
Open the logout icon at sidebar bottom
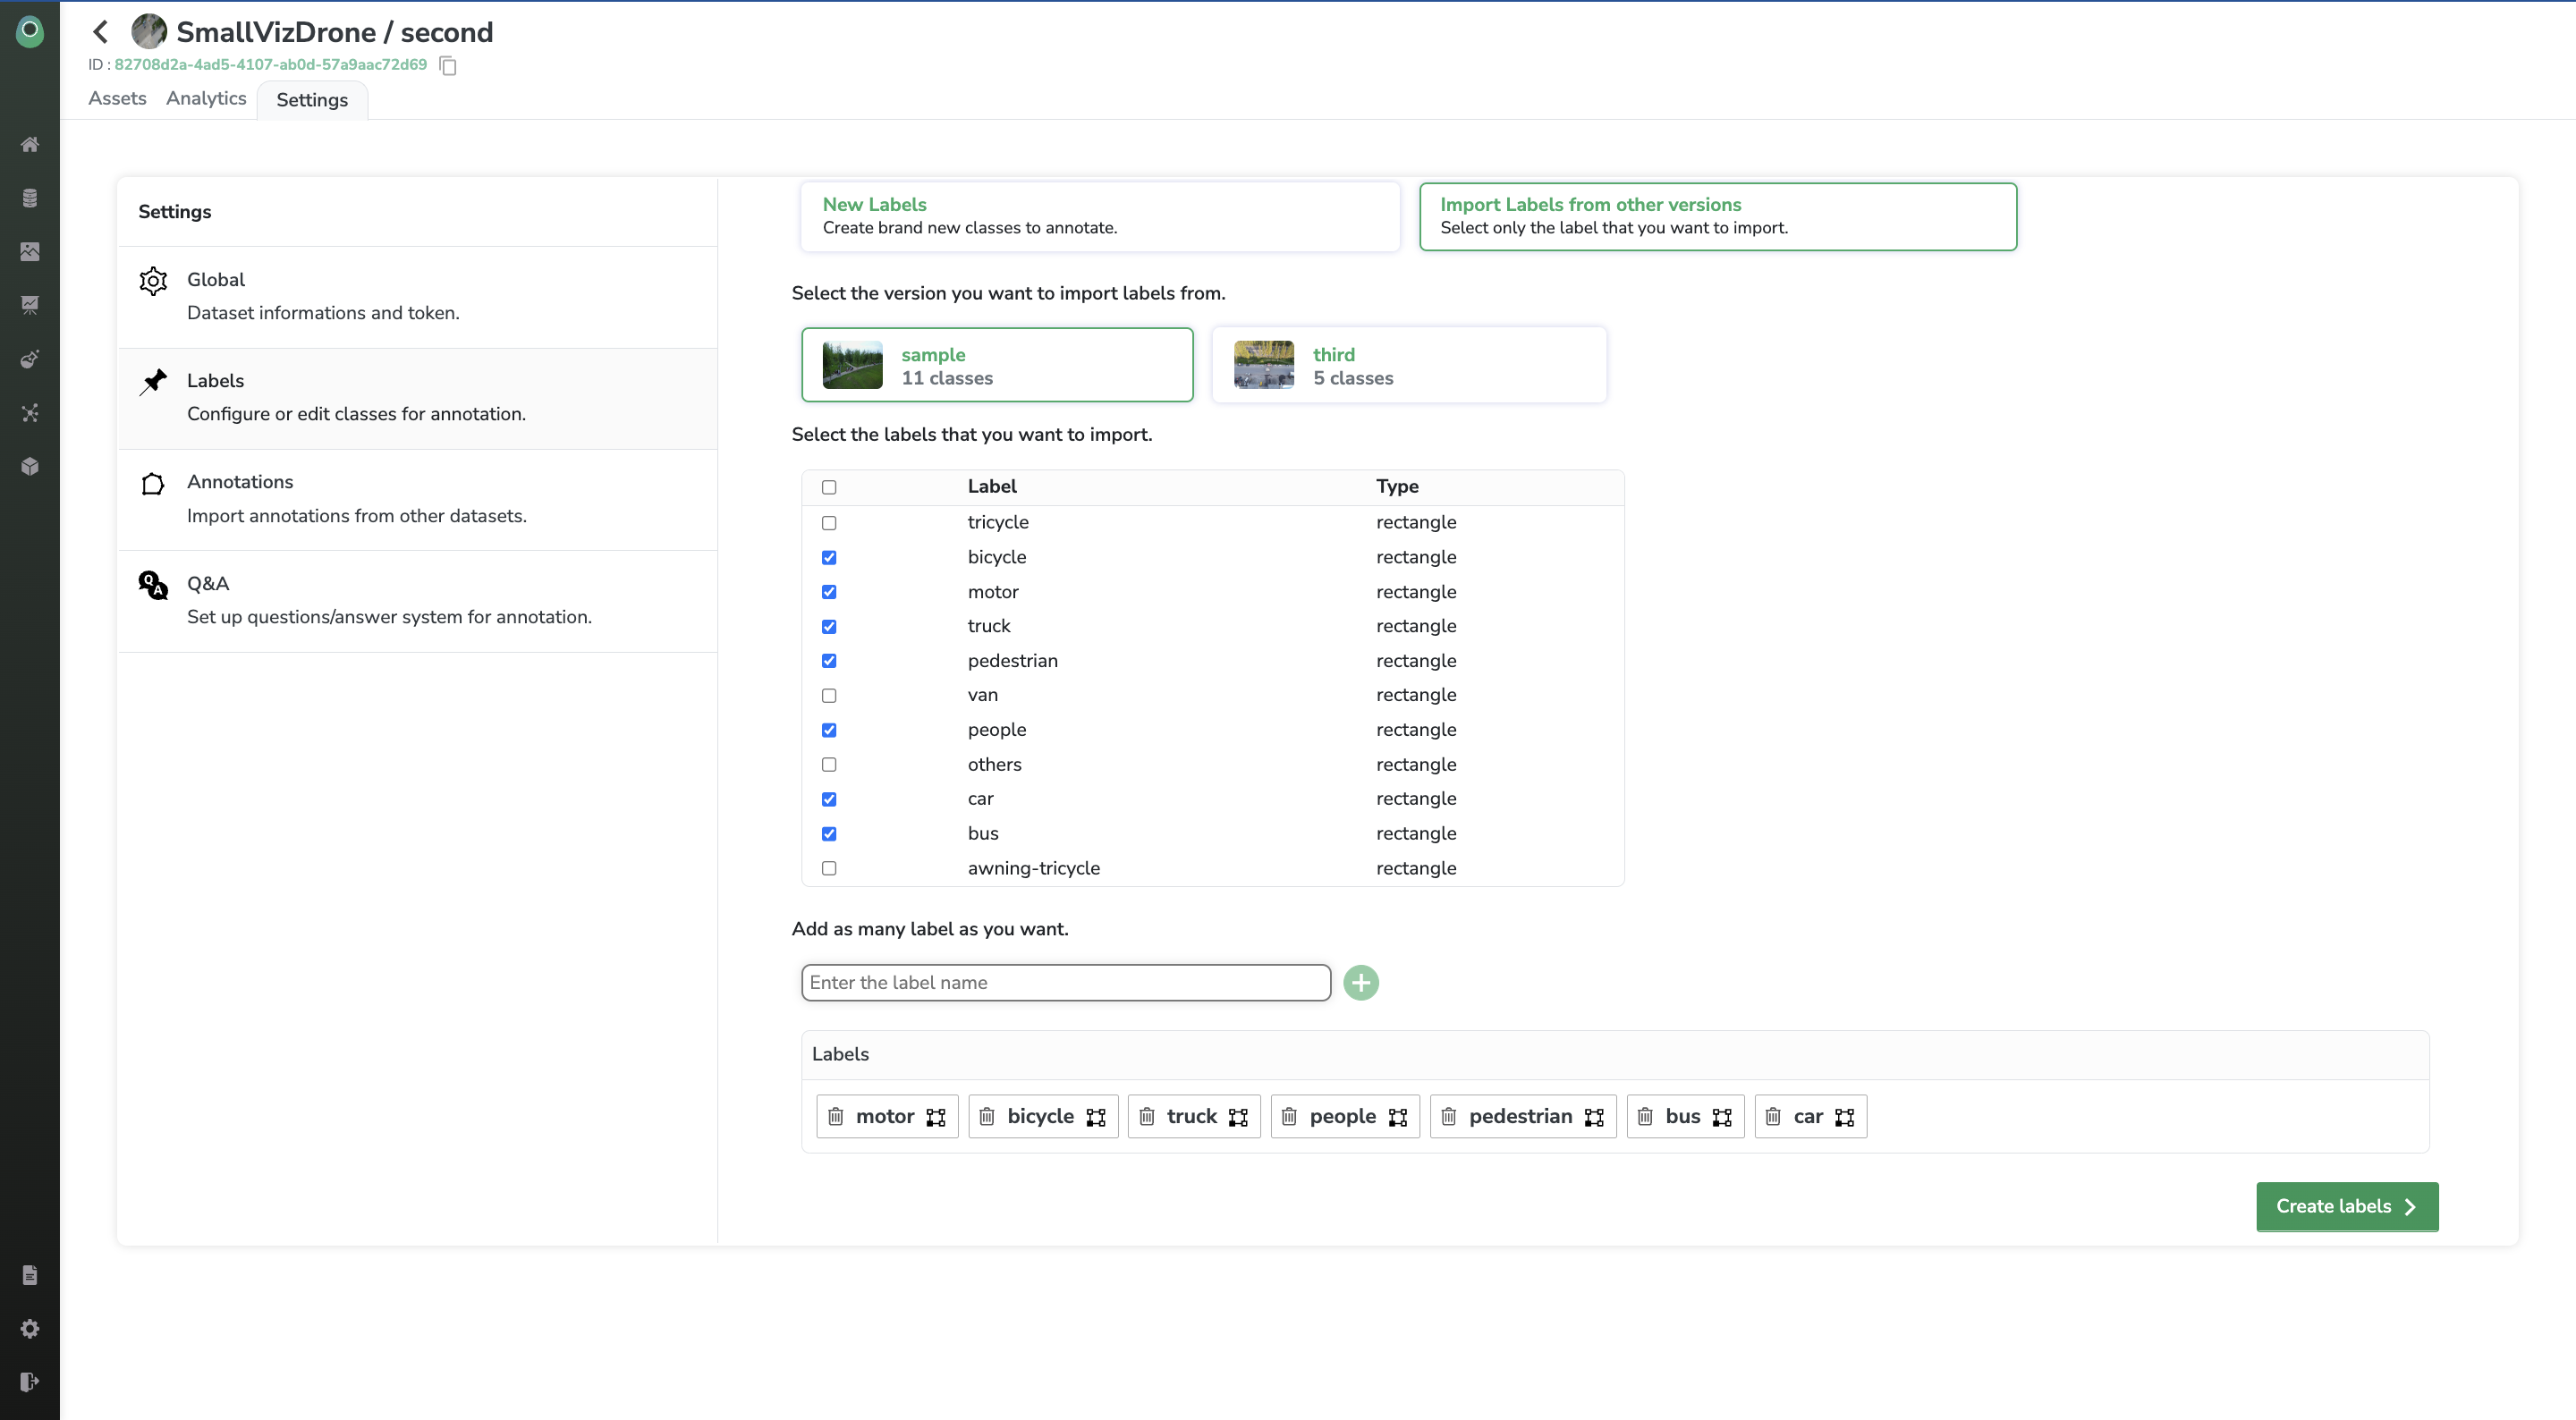[30, 1381]
